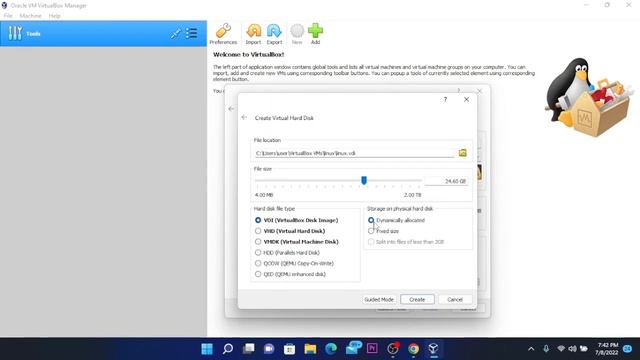Click the help question mark in dialog
The height and width of the screenshot is (360, 640).
point(445,100)
